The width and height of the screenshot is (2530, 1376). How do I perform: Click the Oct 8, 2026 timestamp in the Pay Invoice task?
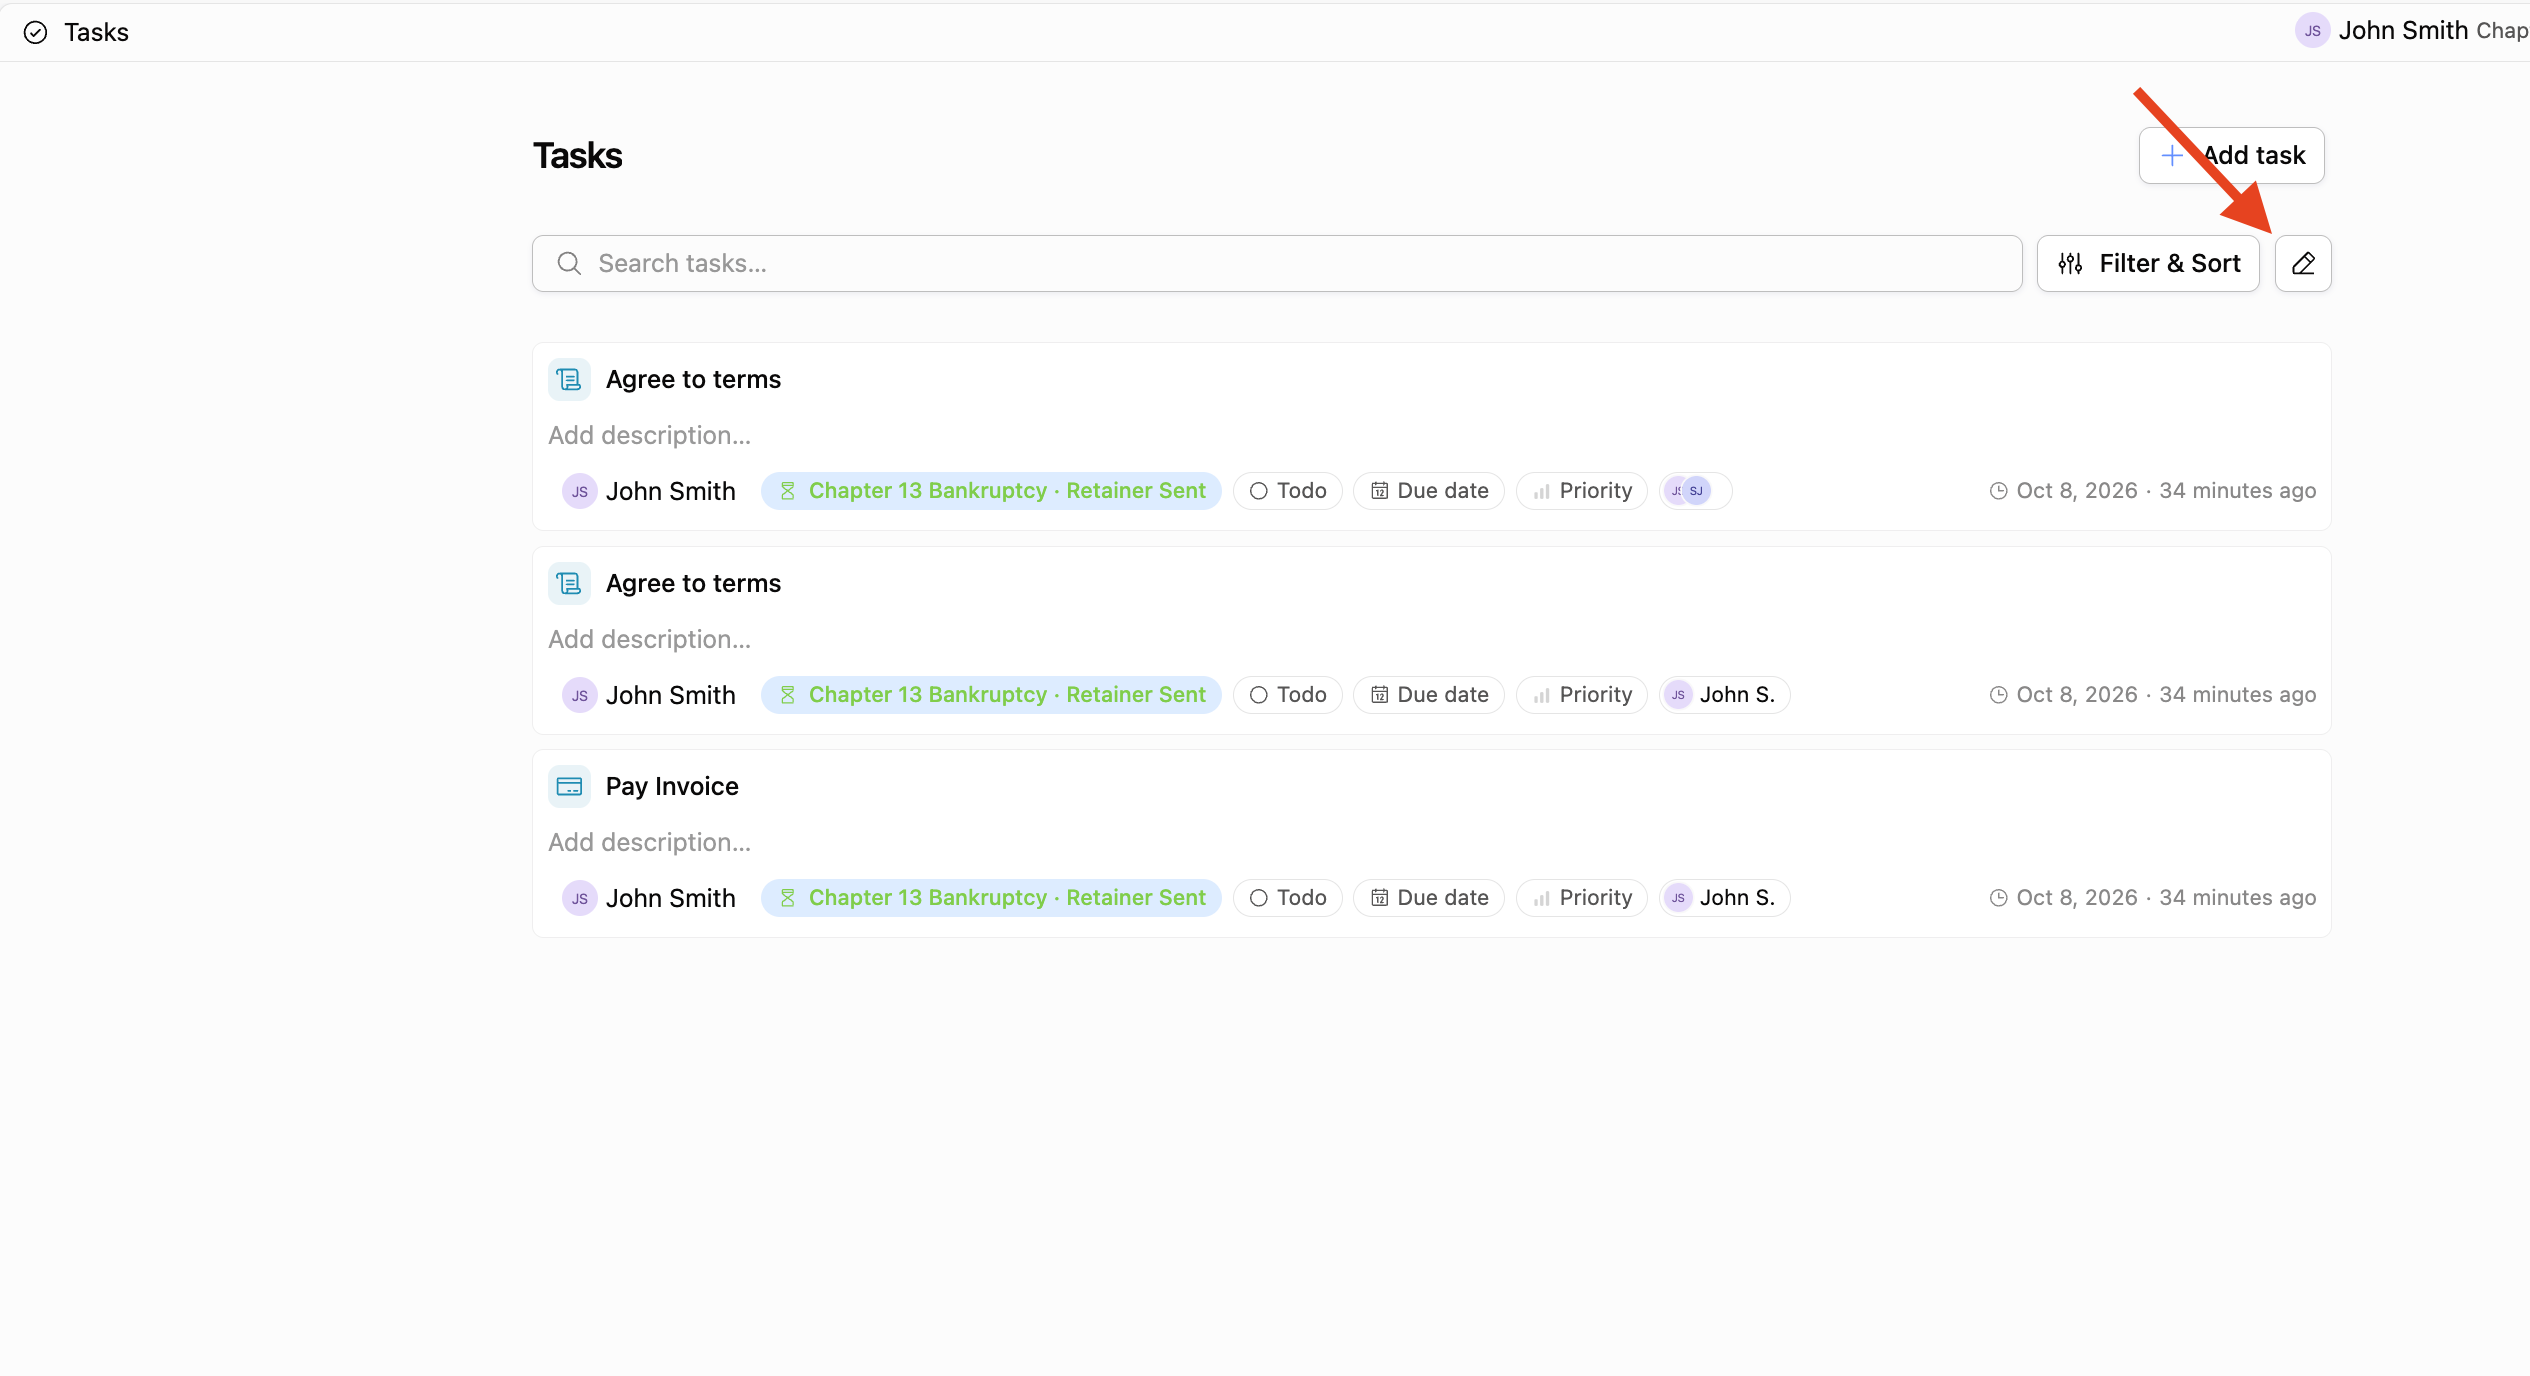tap(2152, 898)
